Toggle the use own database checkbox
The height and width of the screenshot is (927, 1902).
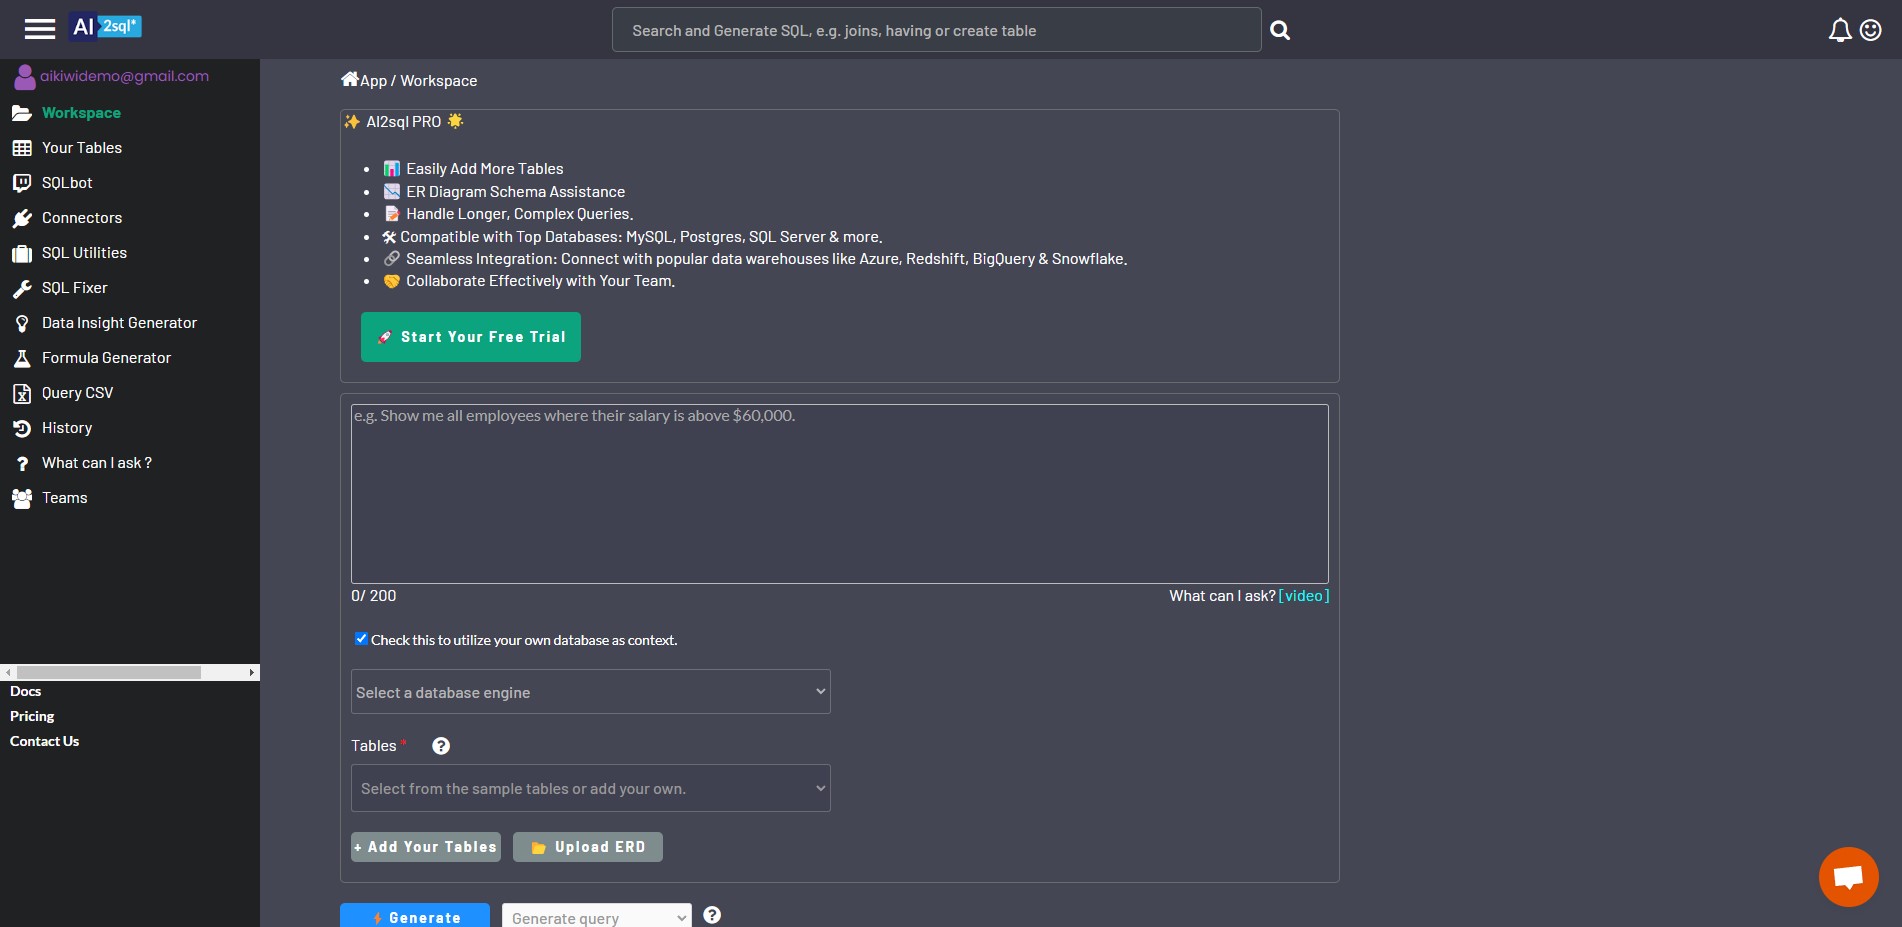361,639
